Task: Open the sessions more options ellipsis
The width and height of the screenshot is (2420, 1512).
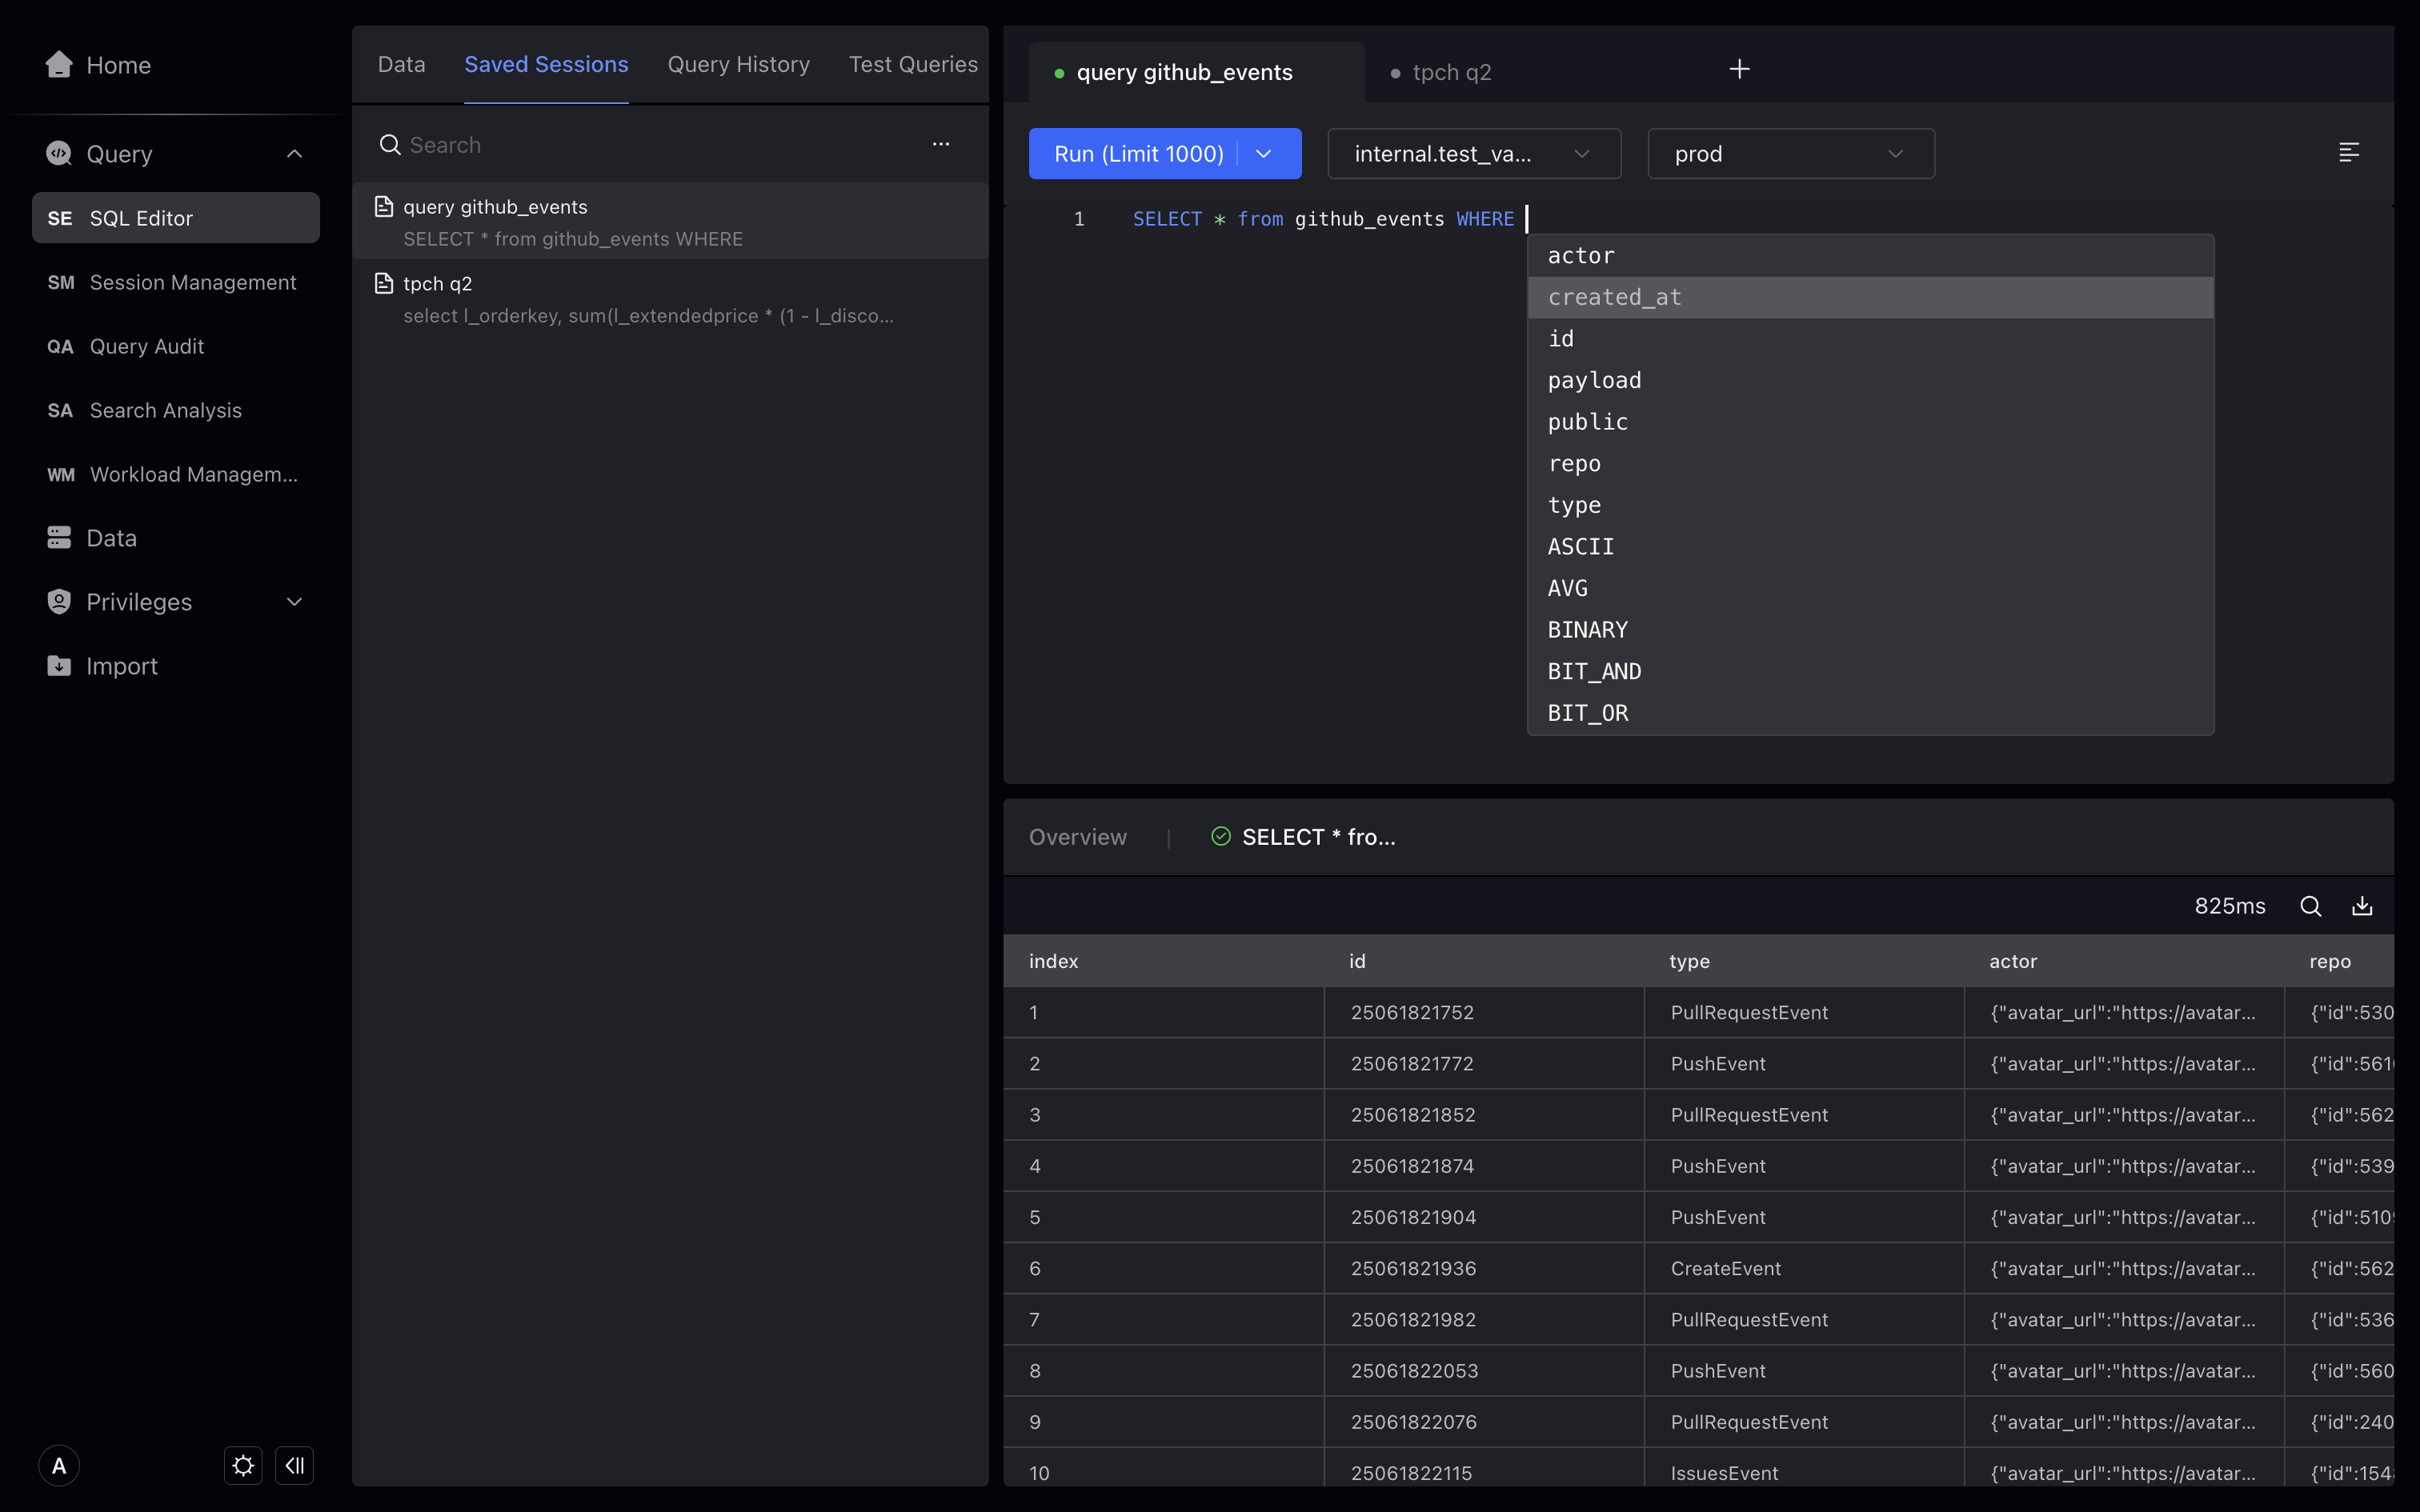Action: [x=941, y=144]
